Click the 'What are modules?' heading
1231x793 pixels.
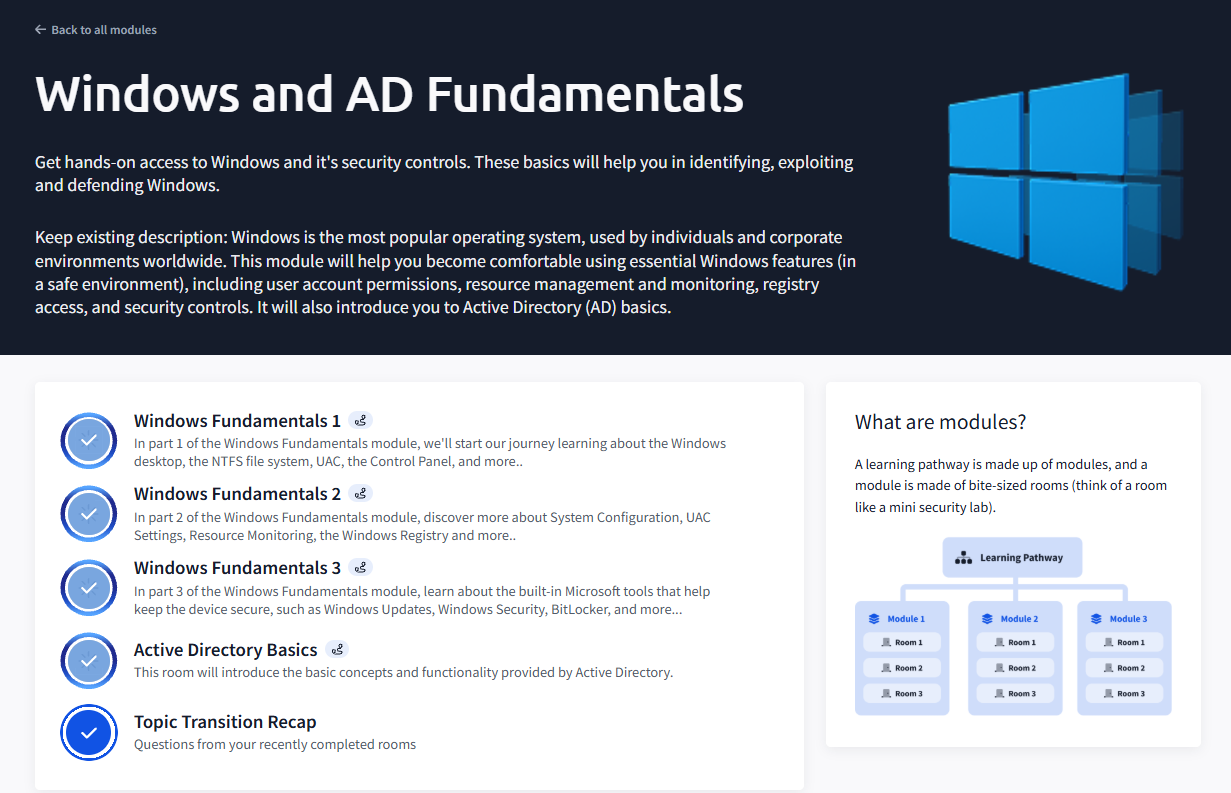[x=940, y=422]
